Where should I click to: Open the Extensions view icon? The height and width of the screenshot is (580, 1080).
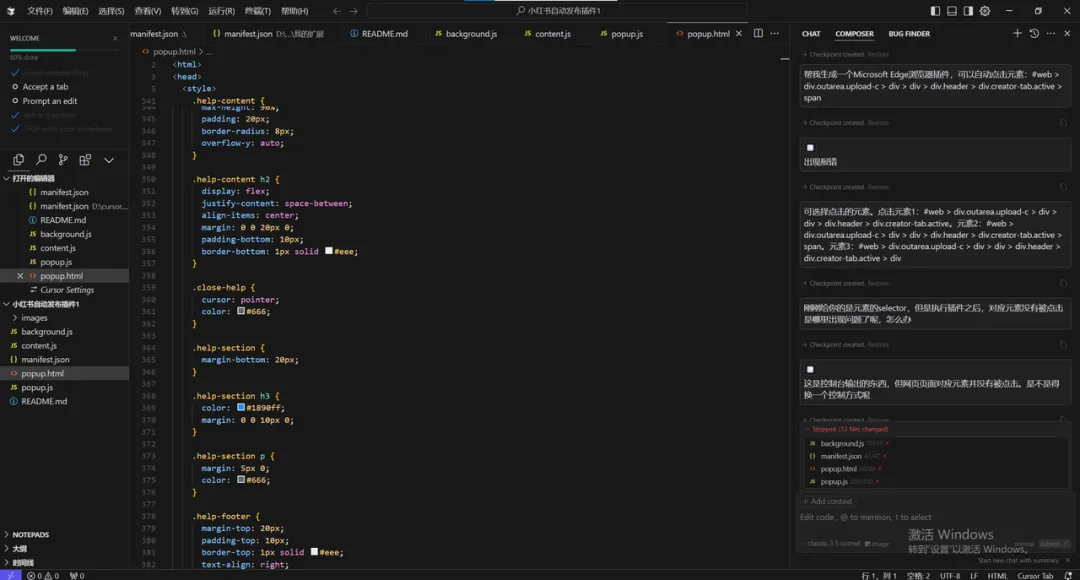point(85,160)
